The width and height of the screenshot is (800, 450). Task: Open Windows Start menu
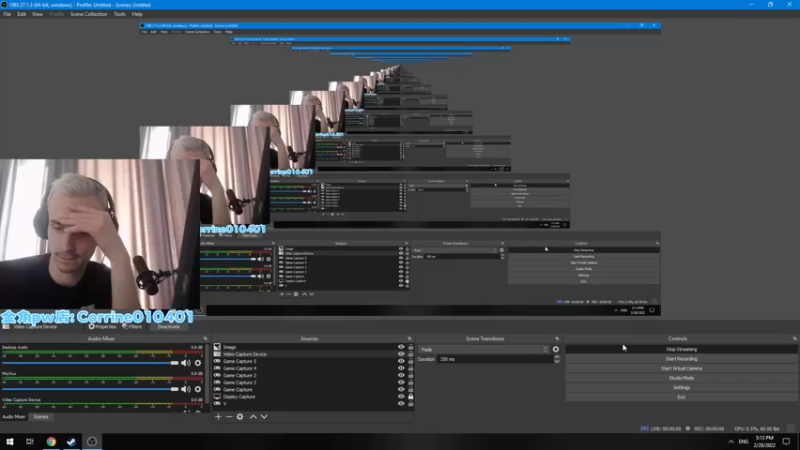(x=10, y=442)
